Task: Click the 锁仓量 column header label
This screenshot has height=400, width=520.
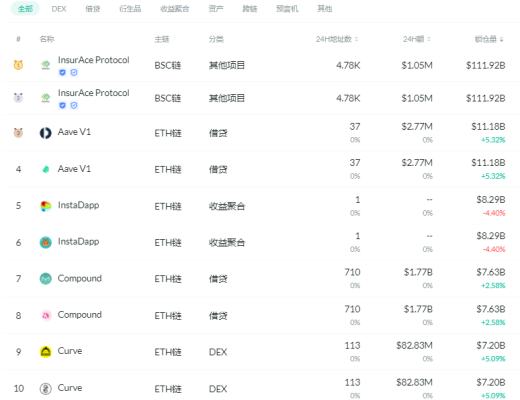Action: click(x=486, y=39)
